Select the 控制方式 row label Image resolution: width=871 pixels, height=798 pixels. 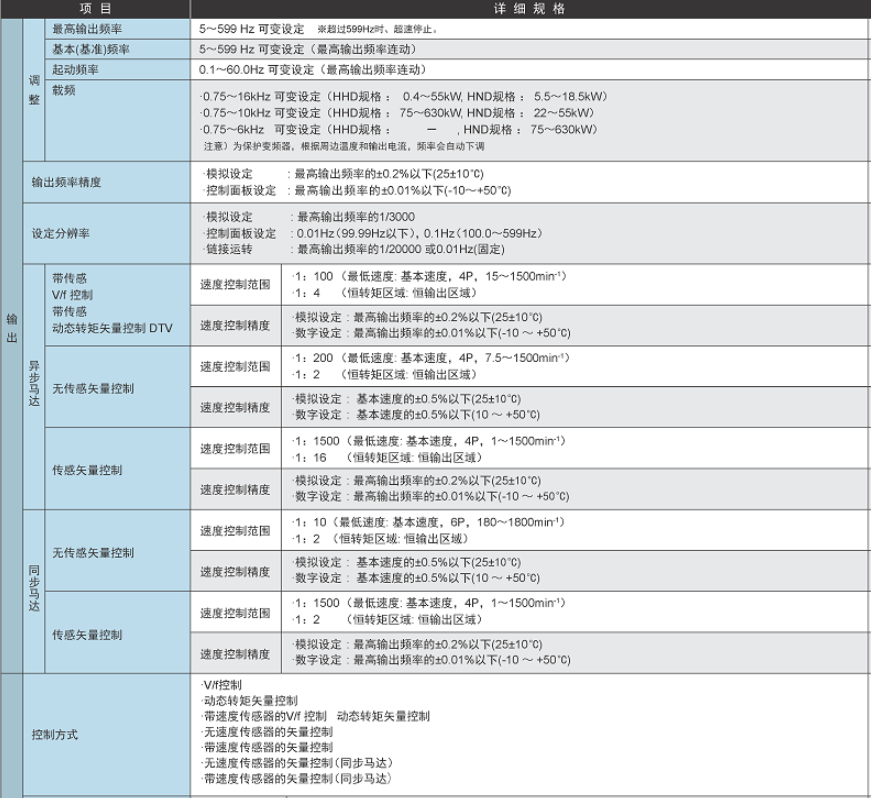[x=54, y=734]
